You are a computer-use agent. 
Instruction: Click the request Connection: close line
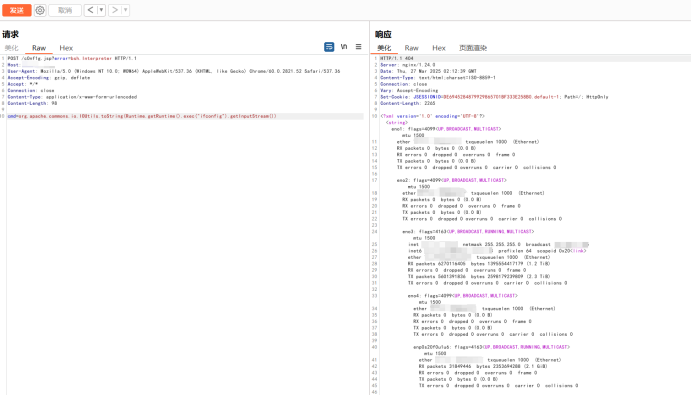(31, 90)
